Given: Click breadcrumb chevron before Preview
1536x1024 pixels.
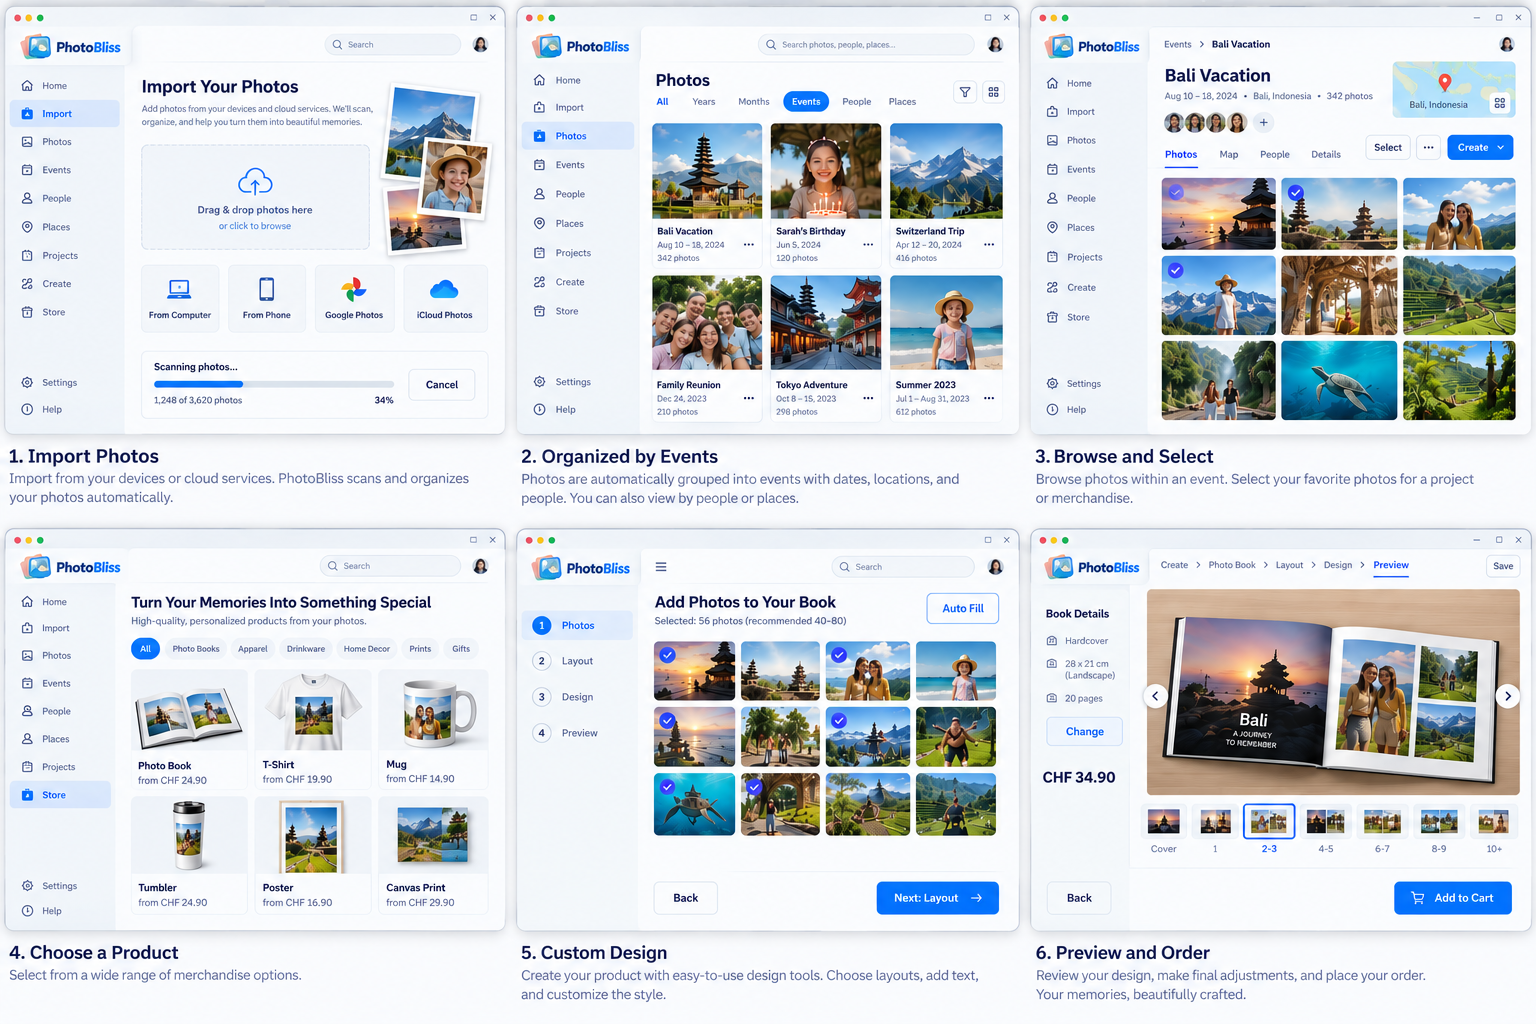Looking at the screenshot, I should coord(1362,566).
